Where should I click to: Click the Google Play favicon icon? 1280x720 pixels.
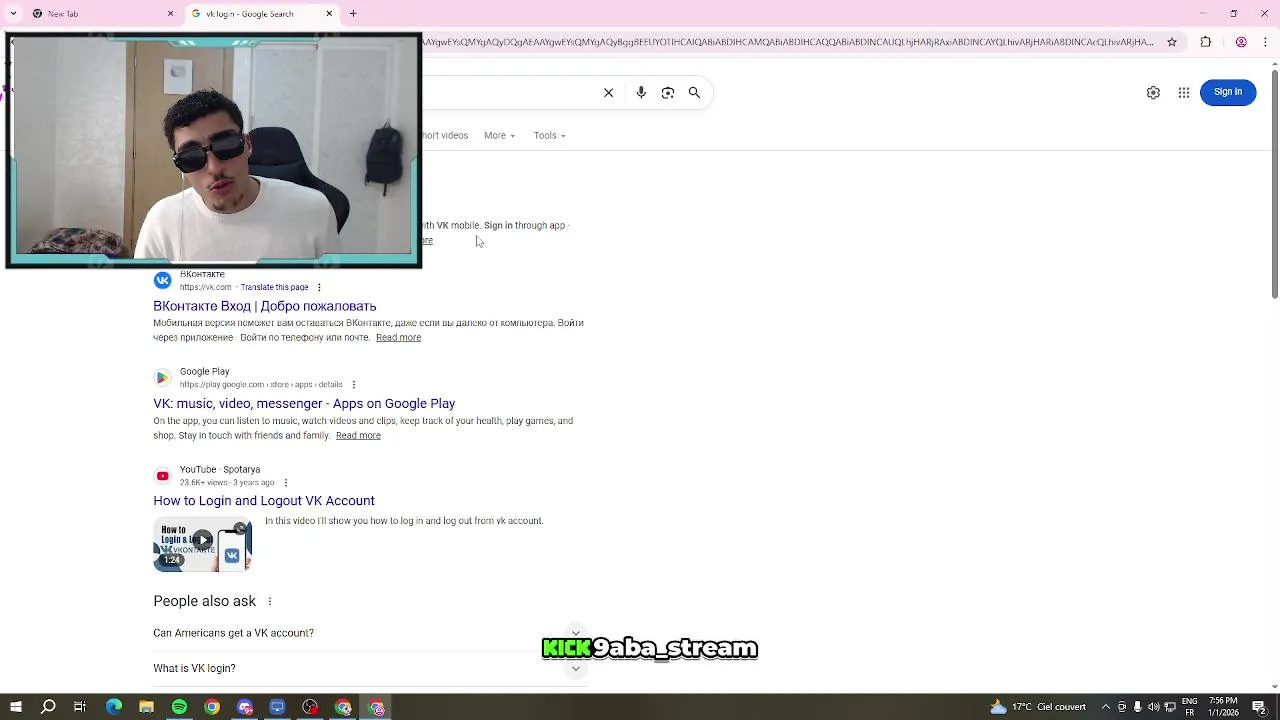[162, 378]
